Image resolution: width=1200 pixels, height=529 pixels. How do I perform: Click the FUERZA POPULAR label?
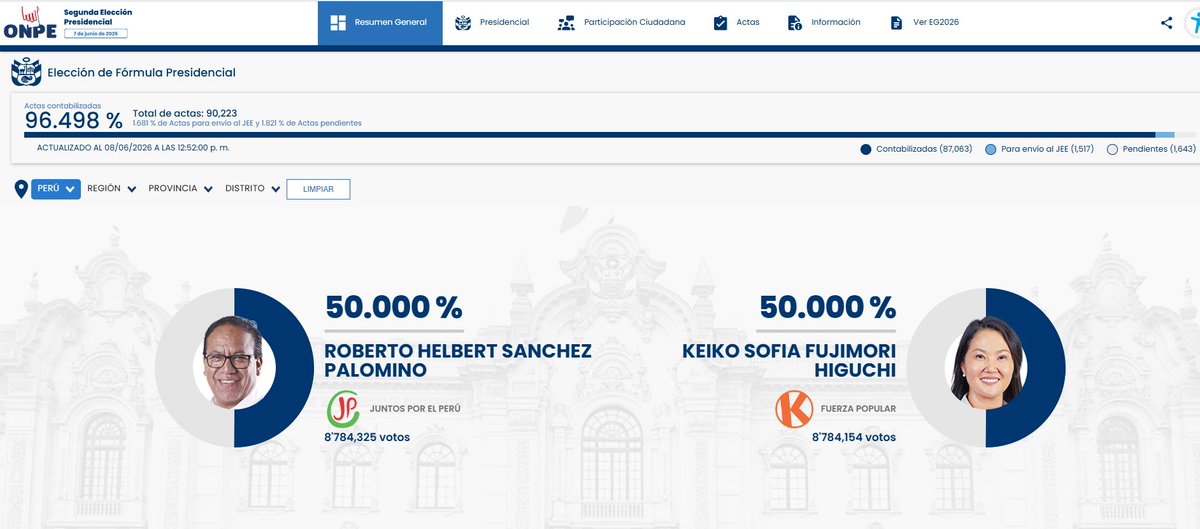click(x=857, y=409)
